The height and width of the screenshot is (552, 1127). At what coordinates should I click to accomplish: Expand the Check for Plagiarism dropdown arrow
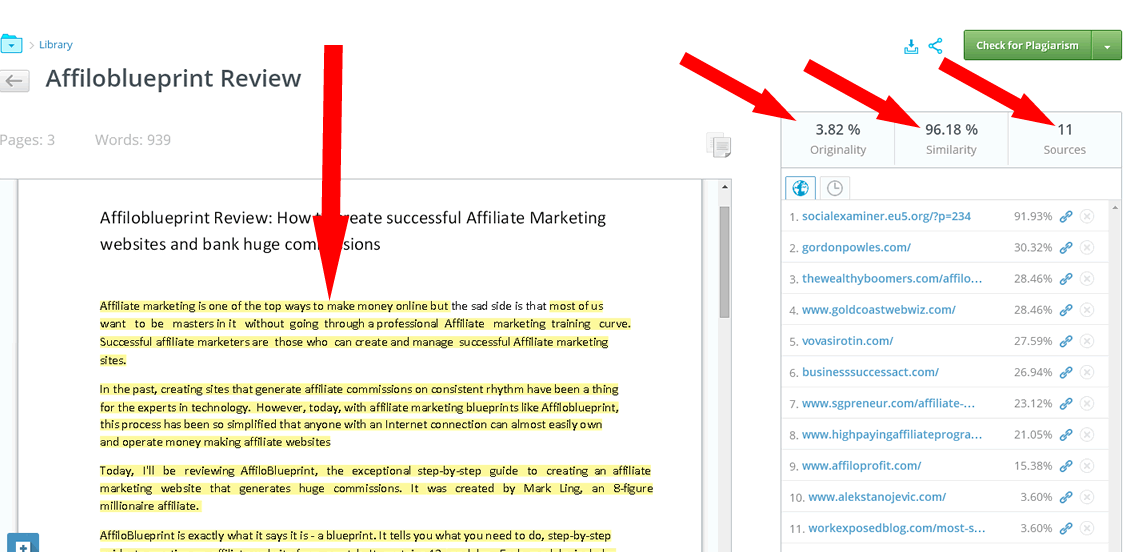click(x=1107, y=46)
